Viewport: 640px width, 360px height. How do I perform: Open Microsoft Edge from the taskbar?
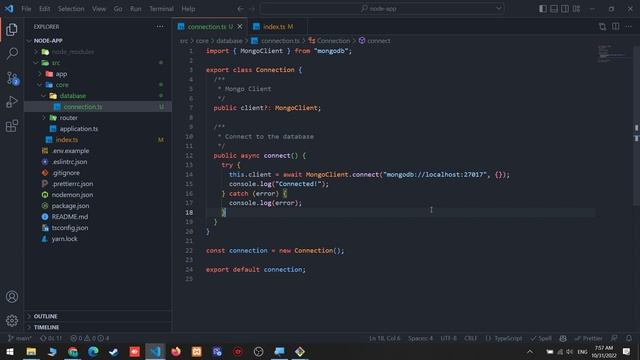(93, 351)
